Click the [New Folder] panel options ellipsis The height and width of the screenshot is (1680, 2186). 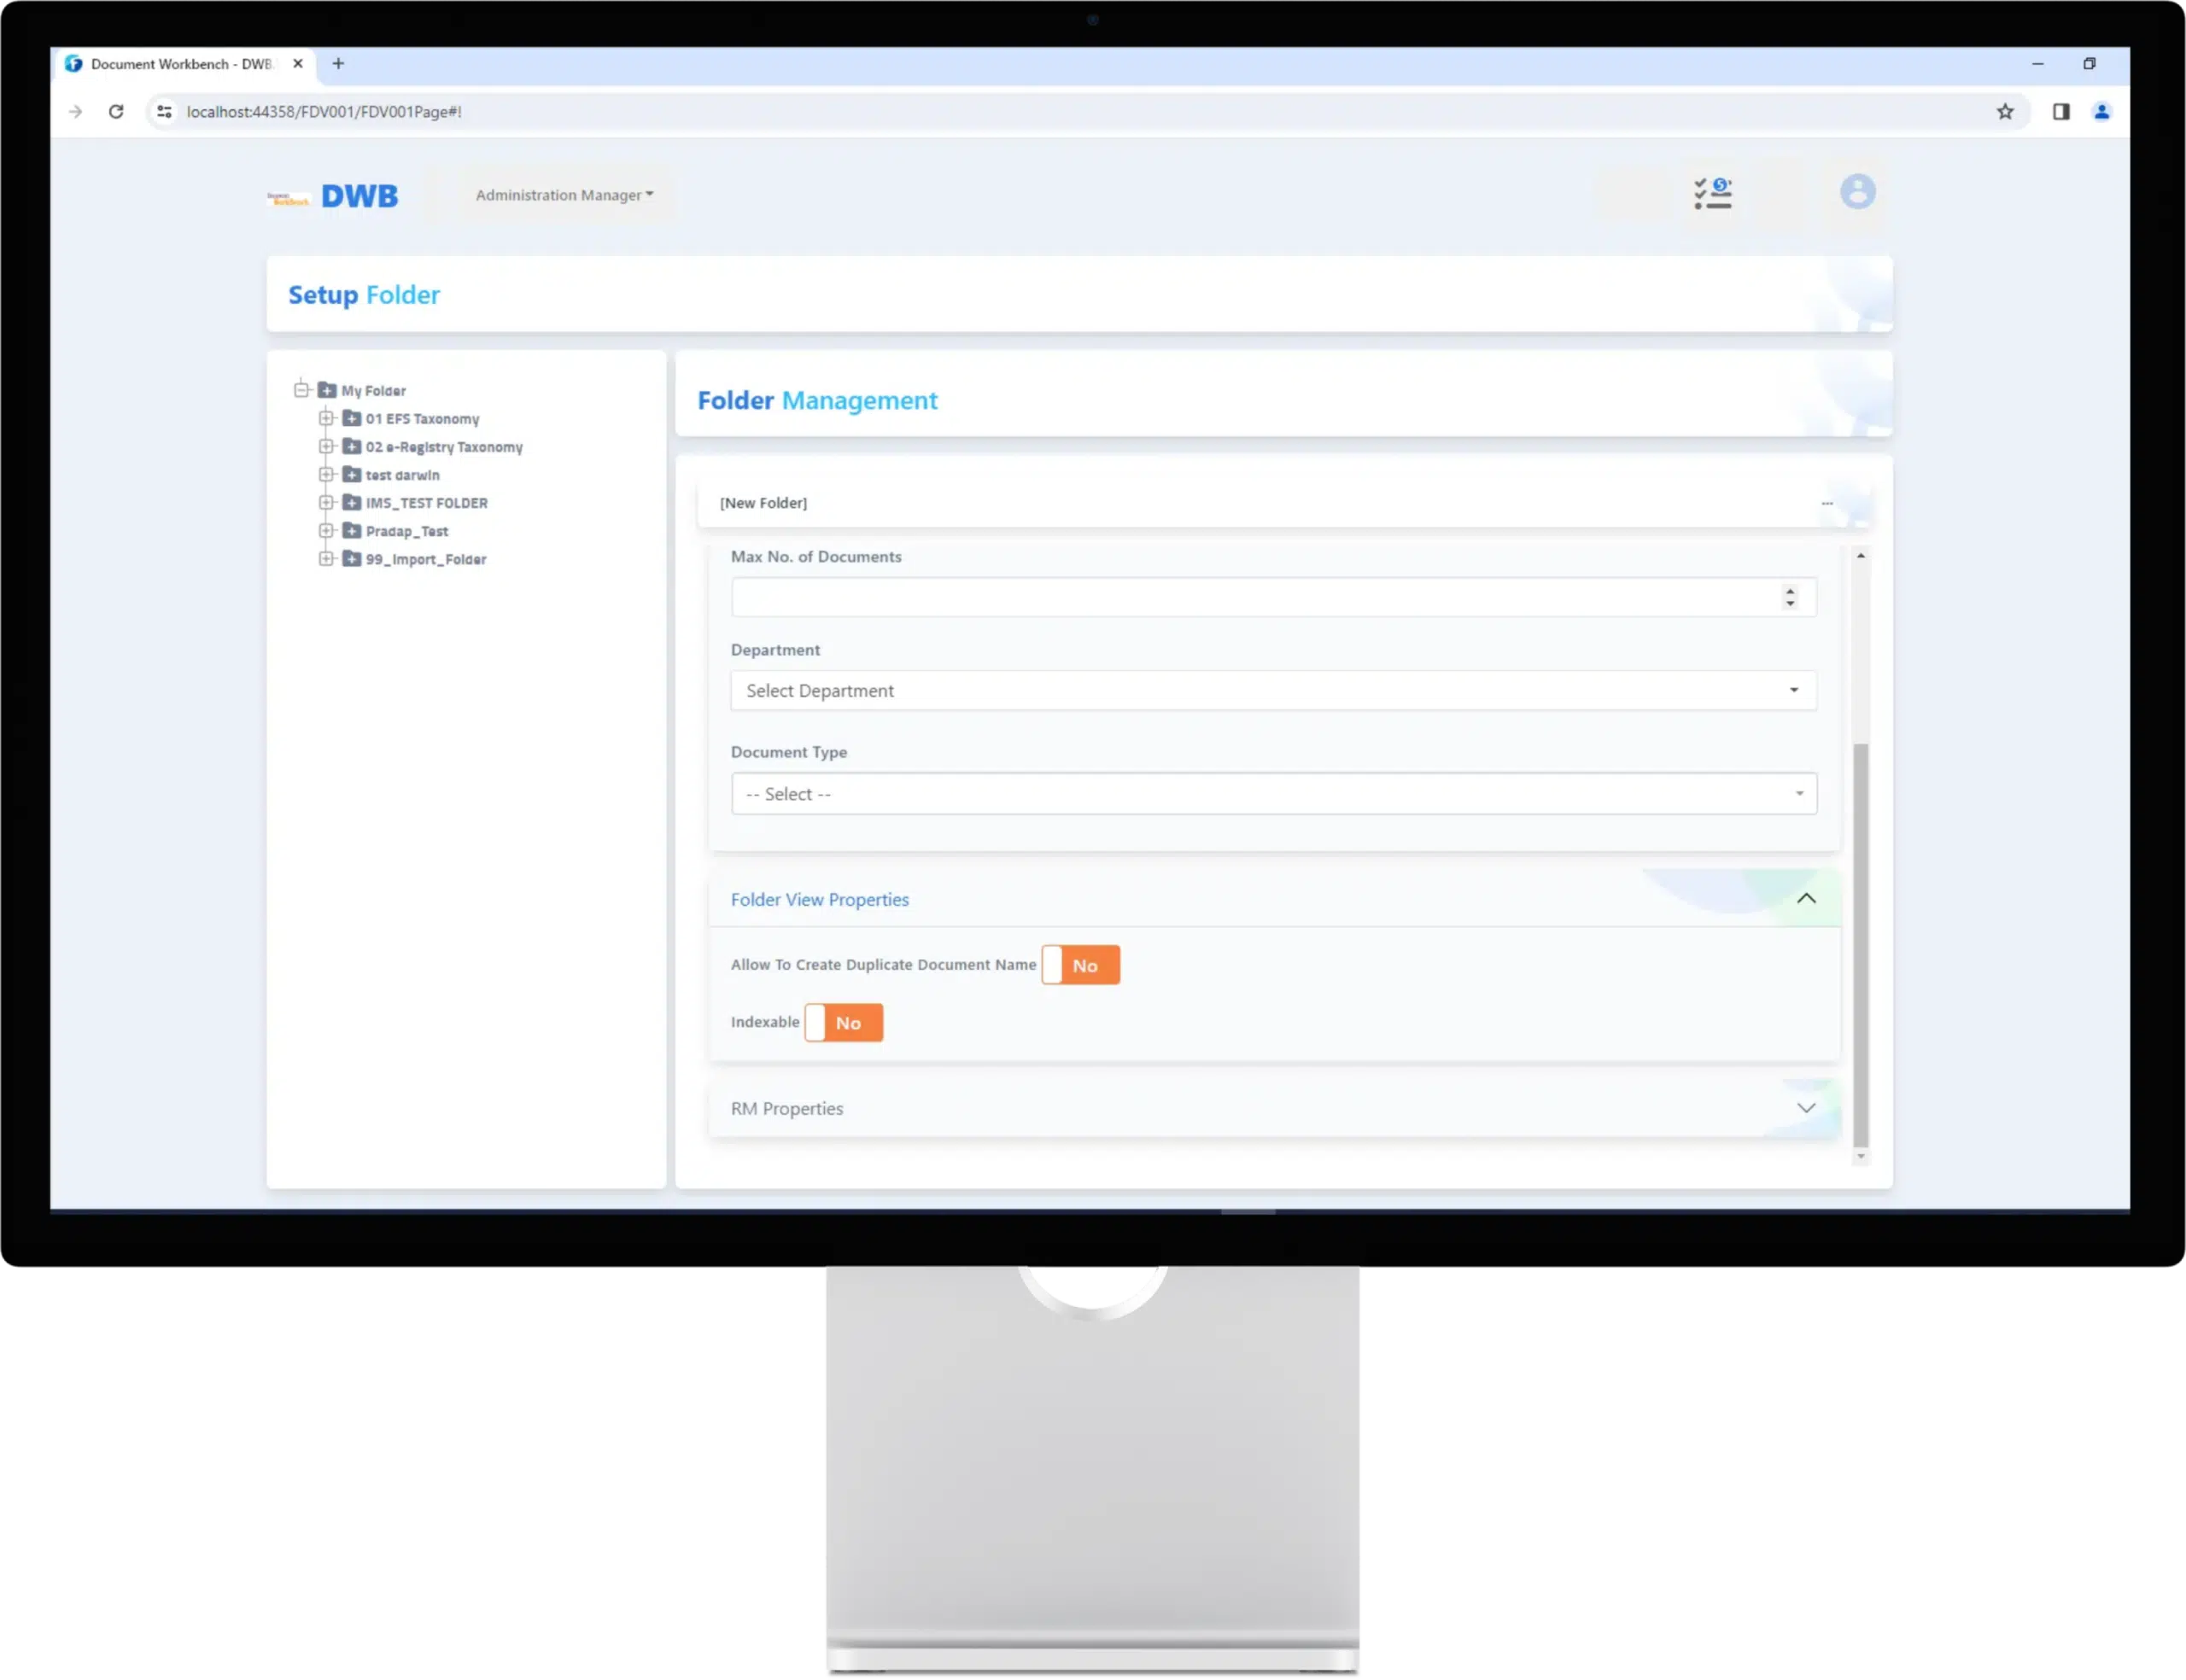(1826, 503)
